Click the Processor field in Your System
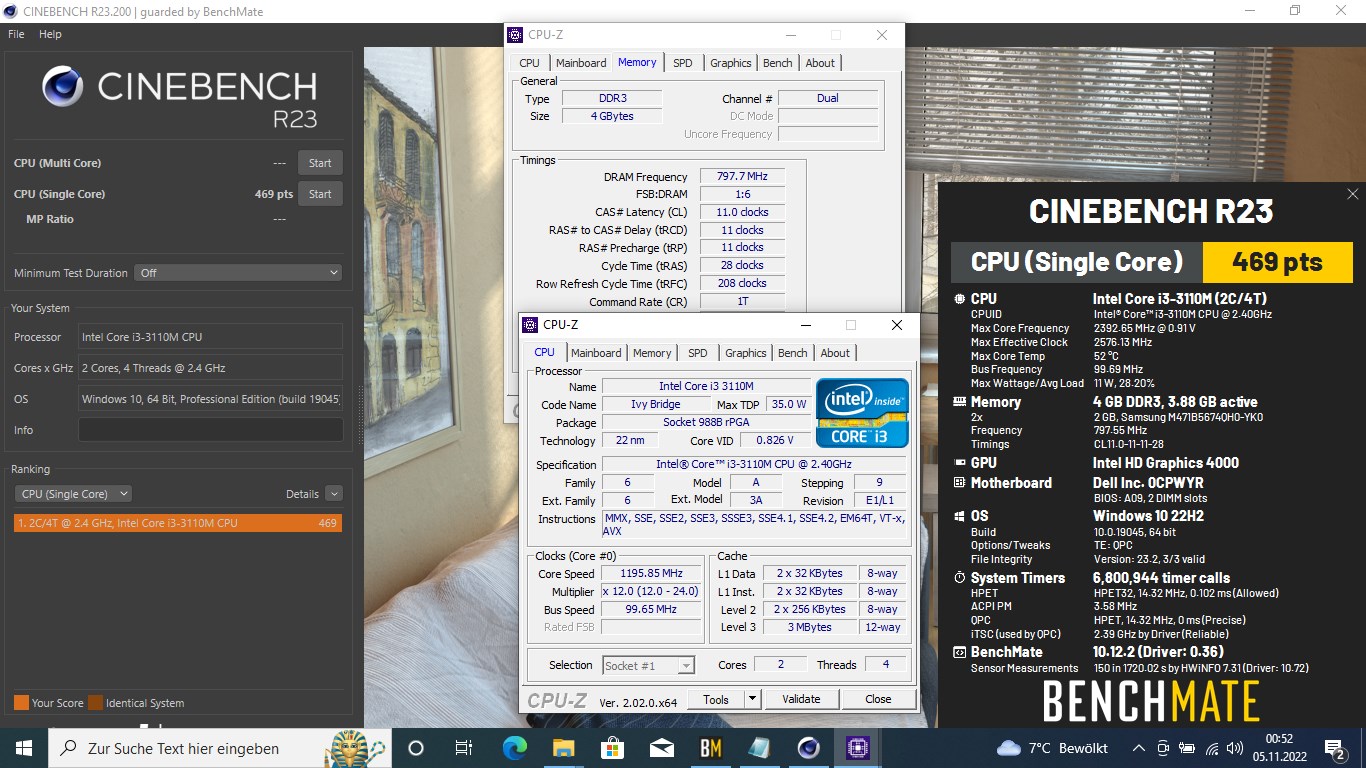Viewport: 1366px width, 768px height. click(x=210, y=337)
